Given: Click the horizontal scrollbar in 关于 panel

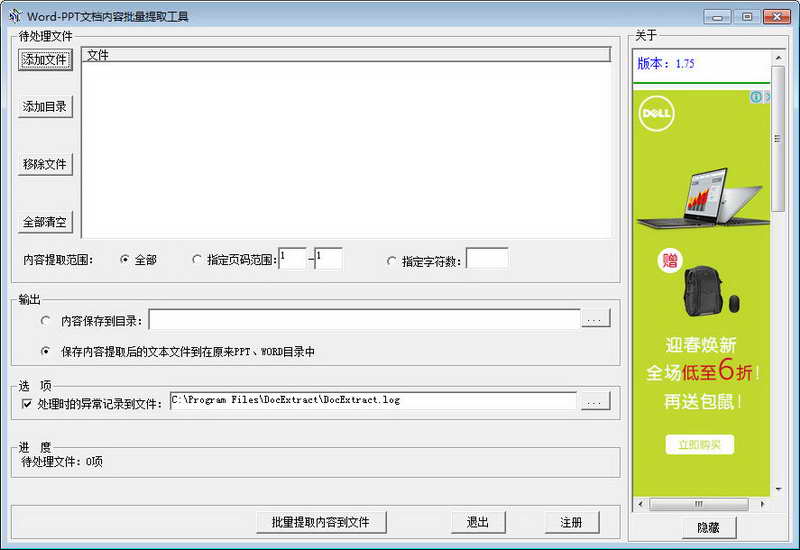Looking at the screenshot, I should (x=700, y=504).
